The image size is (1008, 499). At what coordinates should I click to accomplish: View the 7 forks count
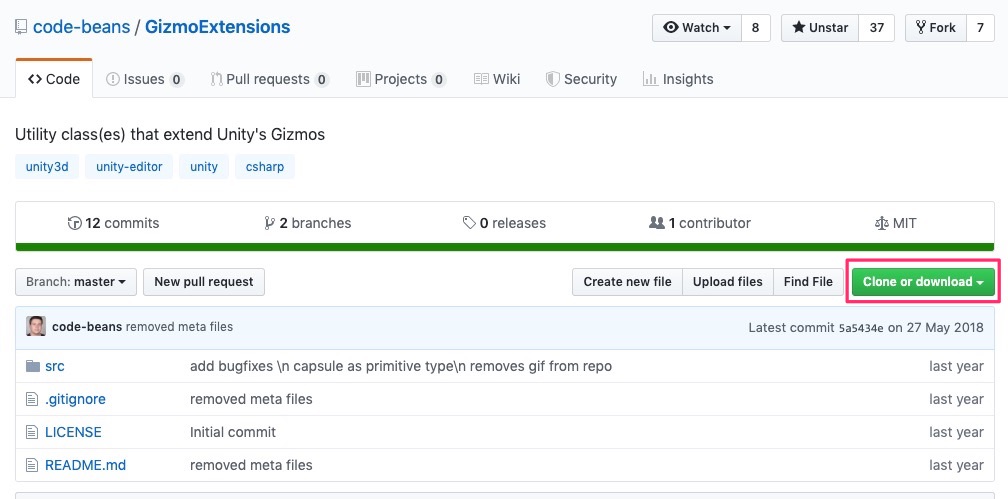click(980, 28)
